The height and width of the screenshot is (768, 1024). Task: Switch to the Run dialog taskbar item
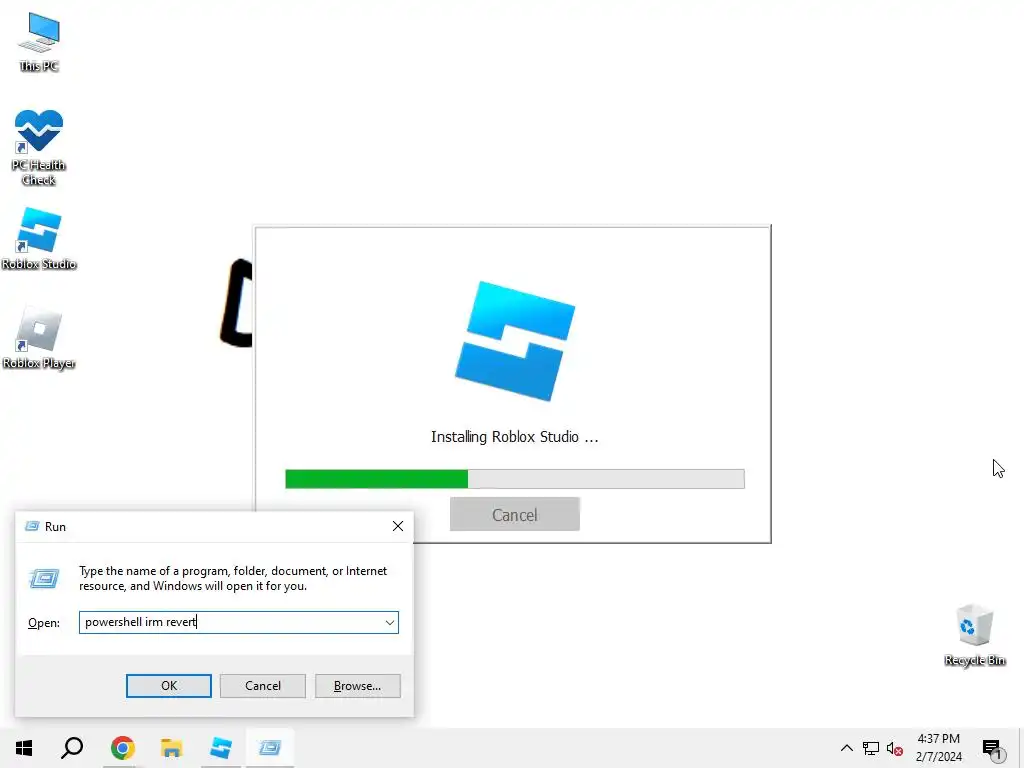[x=270, y=748]
